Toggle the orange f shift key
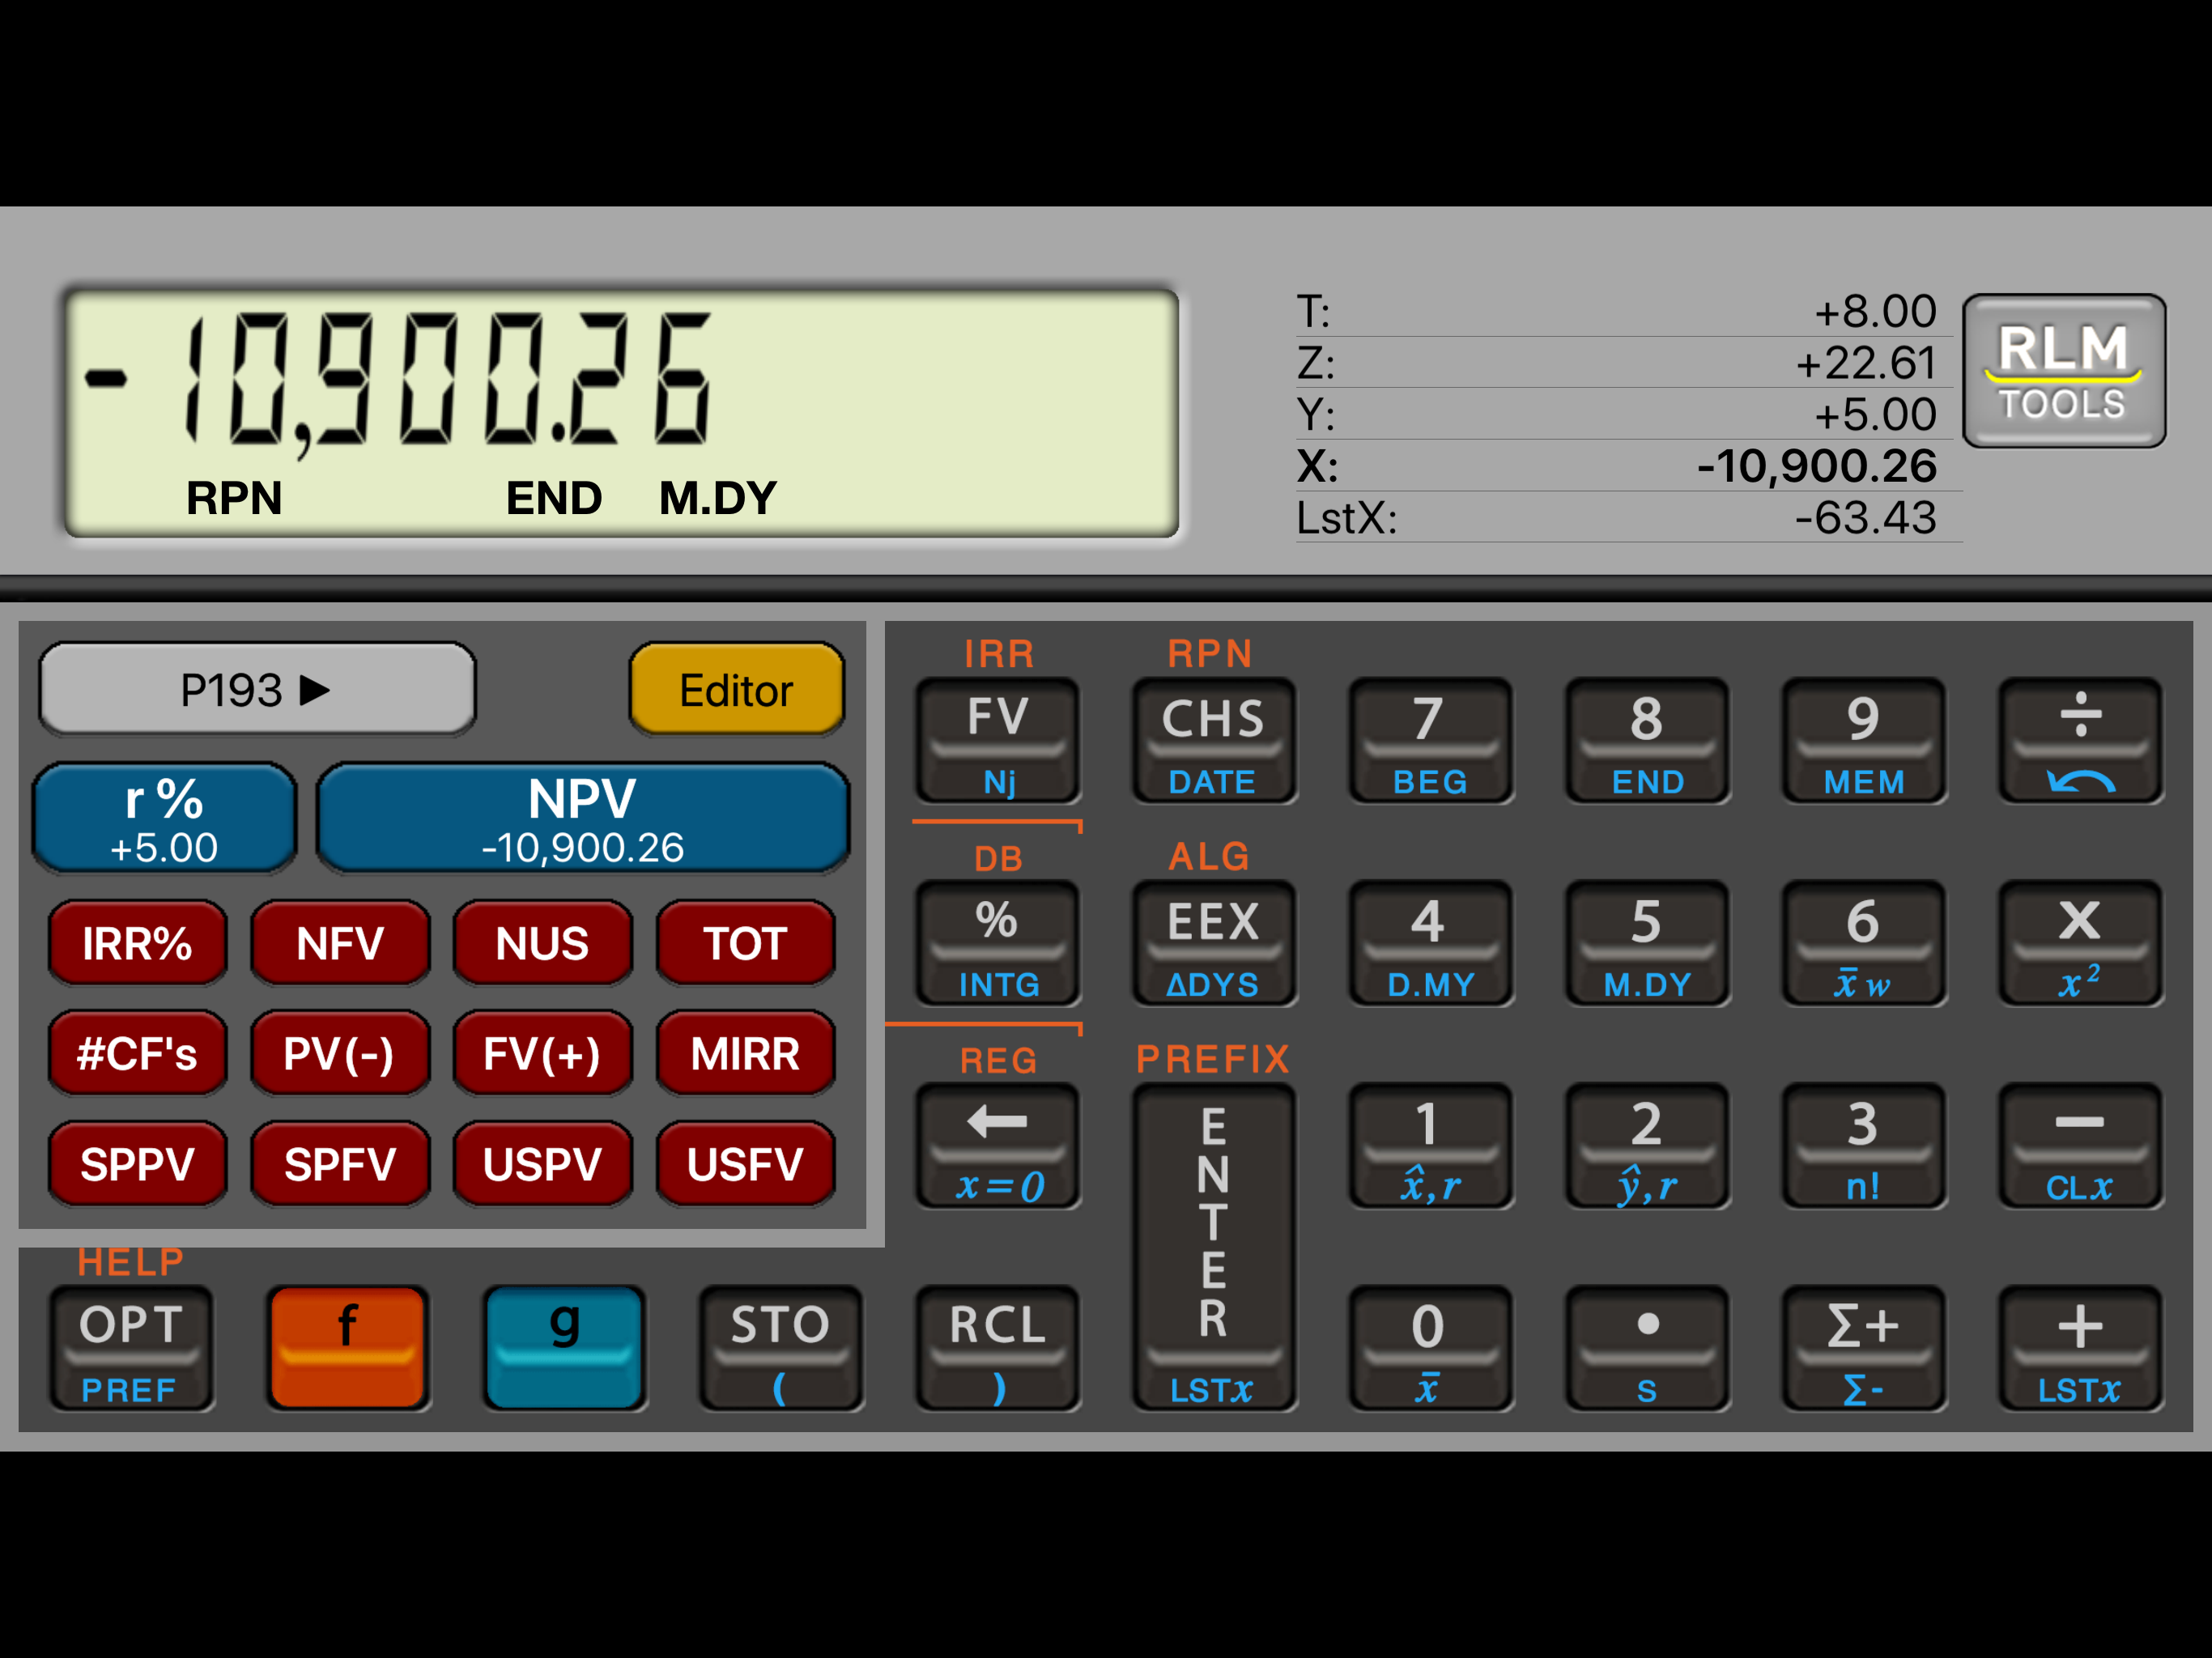This screenshot has width=2212, height=1658. pos(347,1346)
